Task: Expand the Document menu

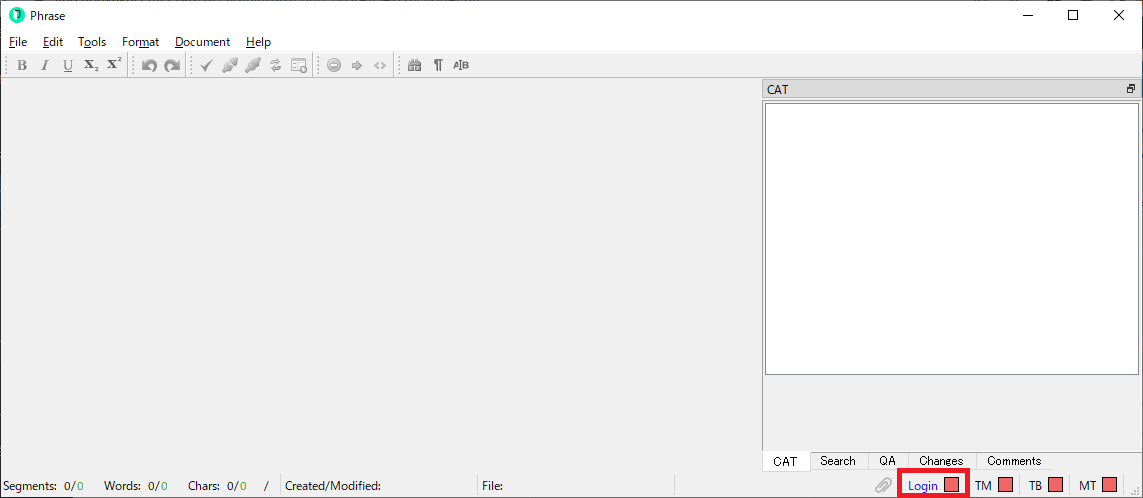Action: (x=202, y=42)
